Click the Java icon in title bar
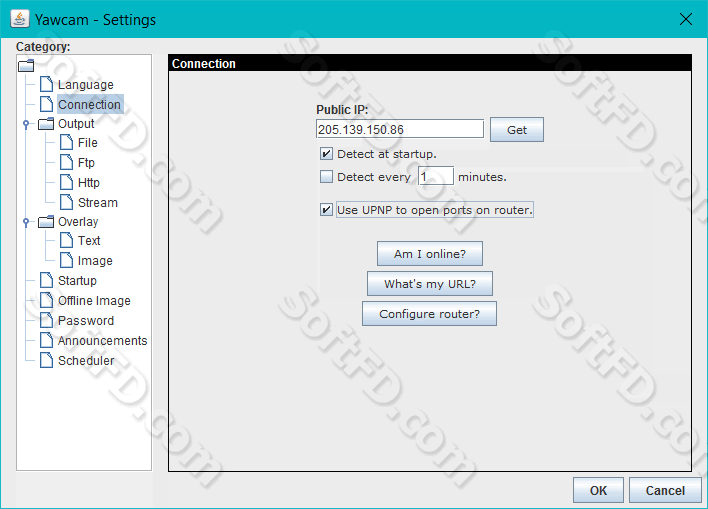The width and height of the screenshot is (708, 509). tap(20, 19)
